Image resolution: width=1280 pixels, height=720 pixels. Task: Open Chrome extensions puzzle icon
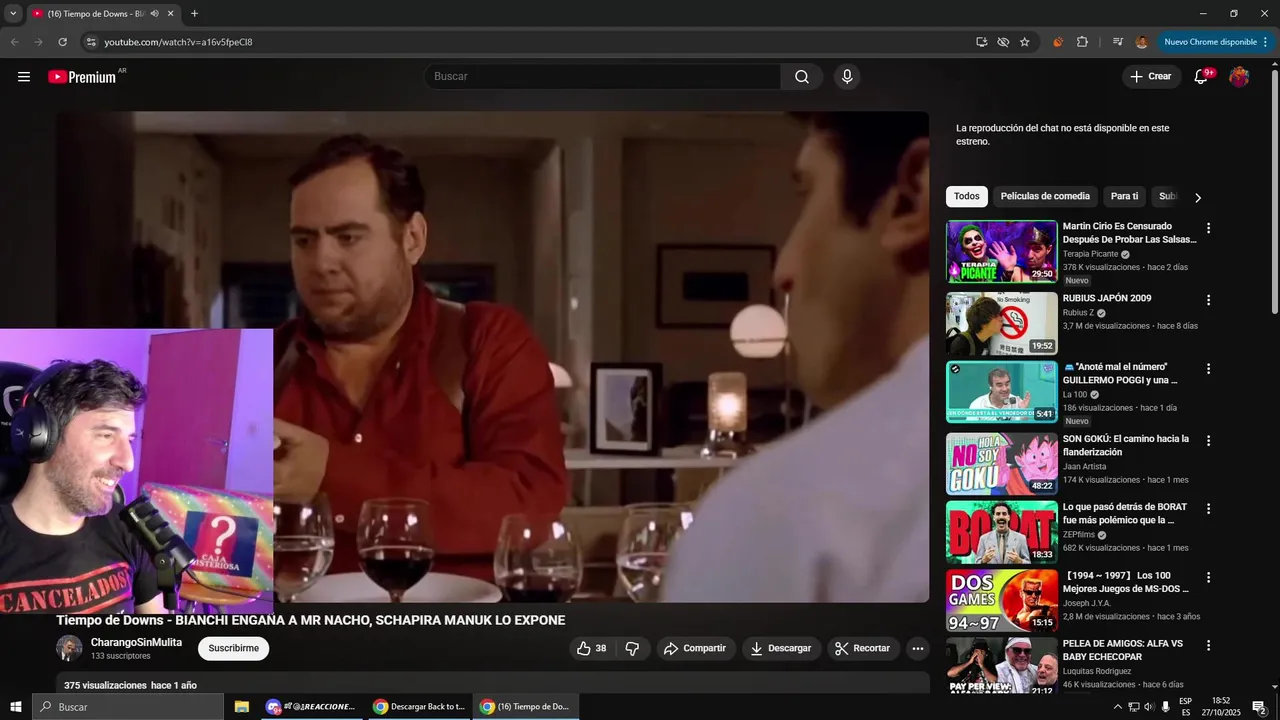pyautogui.click(x=1082, y=42)
